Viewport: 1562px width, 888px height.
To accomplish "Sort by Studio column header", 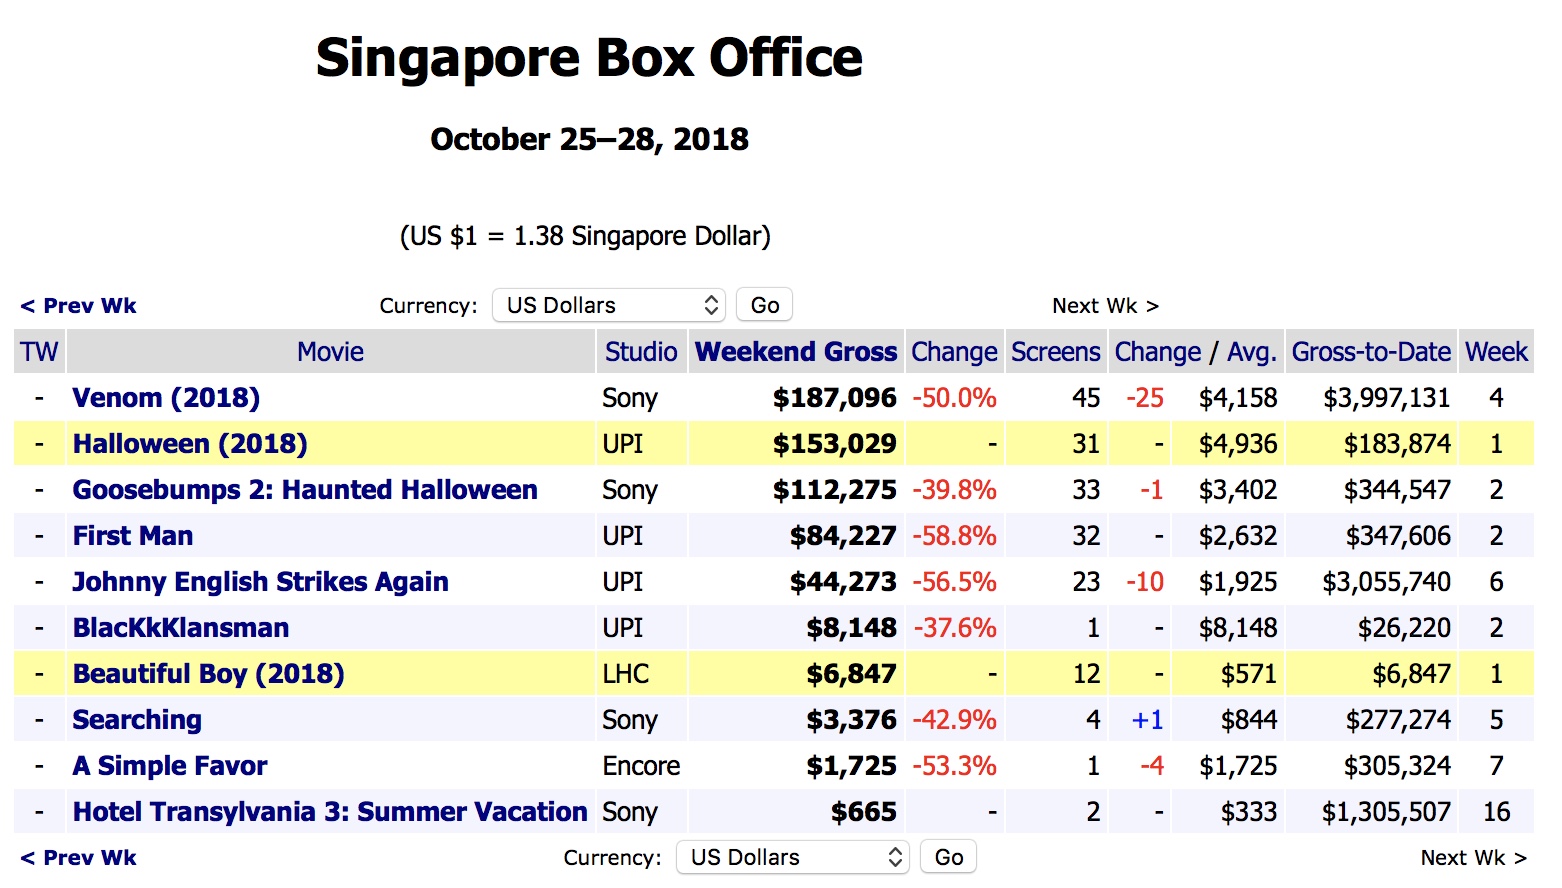I will 641,352.
